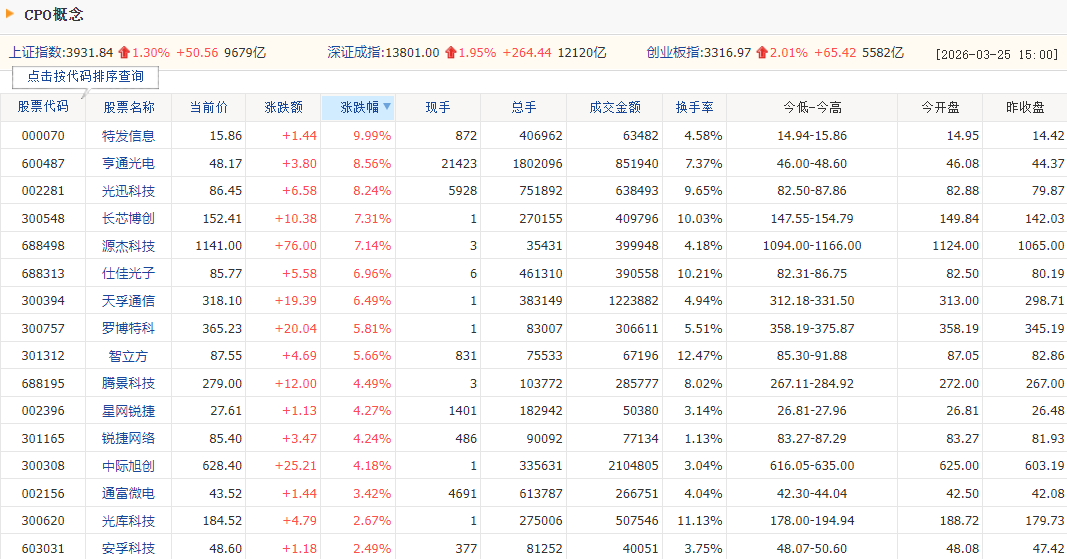Click change amount +25.21 for 中际旭创
The height and width of the screenshot is (559, 1067).
click(295, 466)
